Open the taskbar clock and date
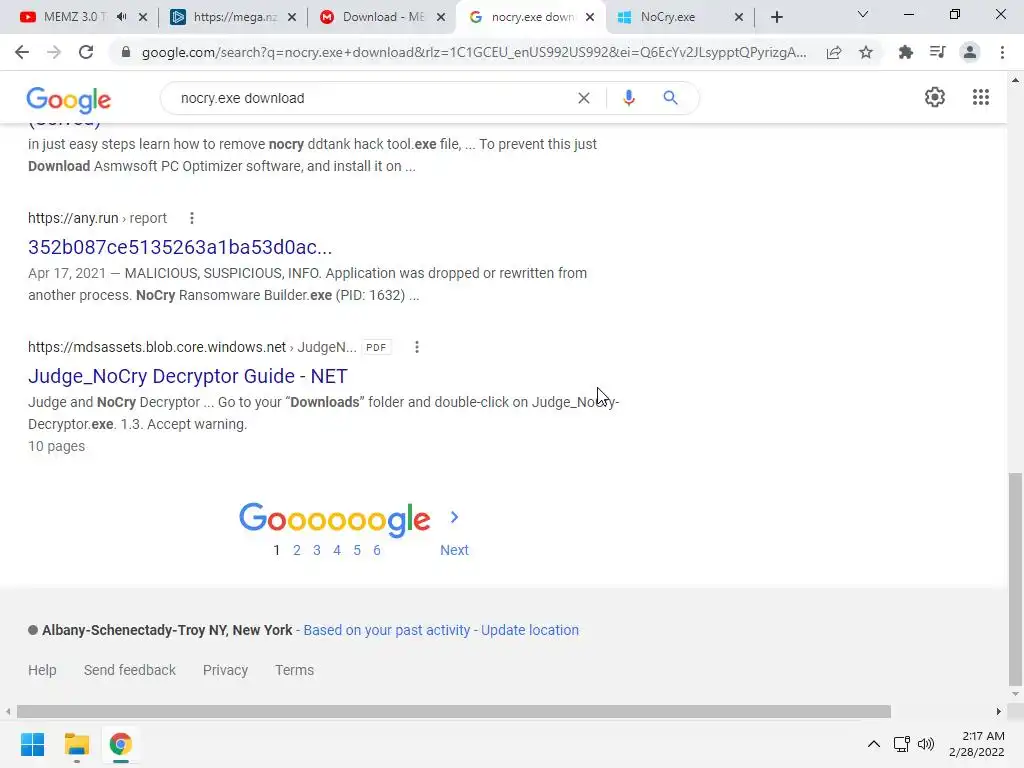This screenshot has width=1024, height=768. point(977,744)
